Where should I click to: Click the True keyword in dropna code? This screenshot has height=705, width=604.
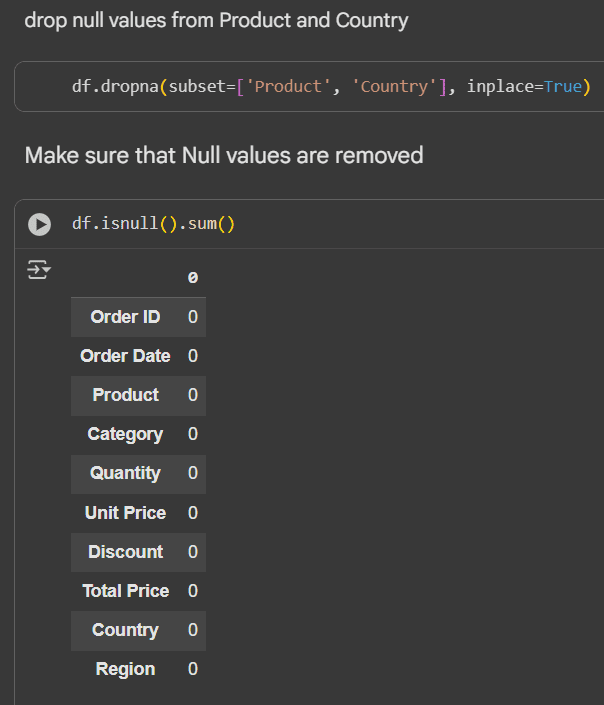pos(563,87)
